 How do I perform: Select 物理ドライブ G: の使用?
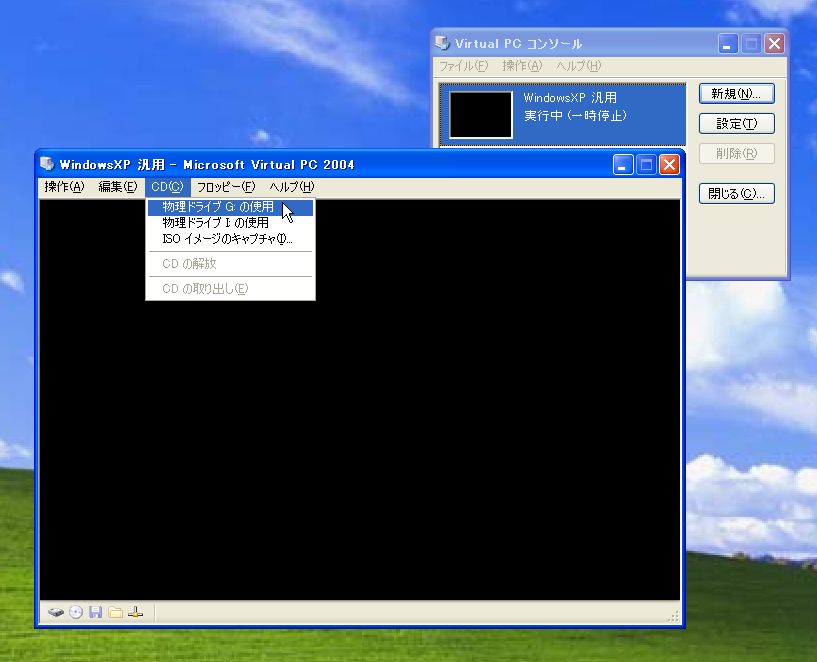pos(230,207)
